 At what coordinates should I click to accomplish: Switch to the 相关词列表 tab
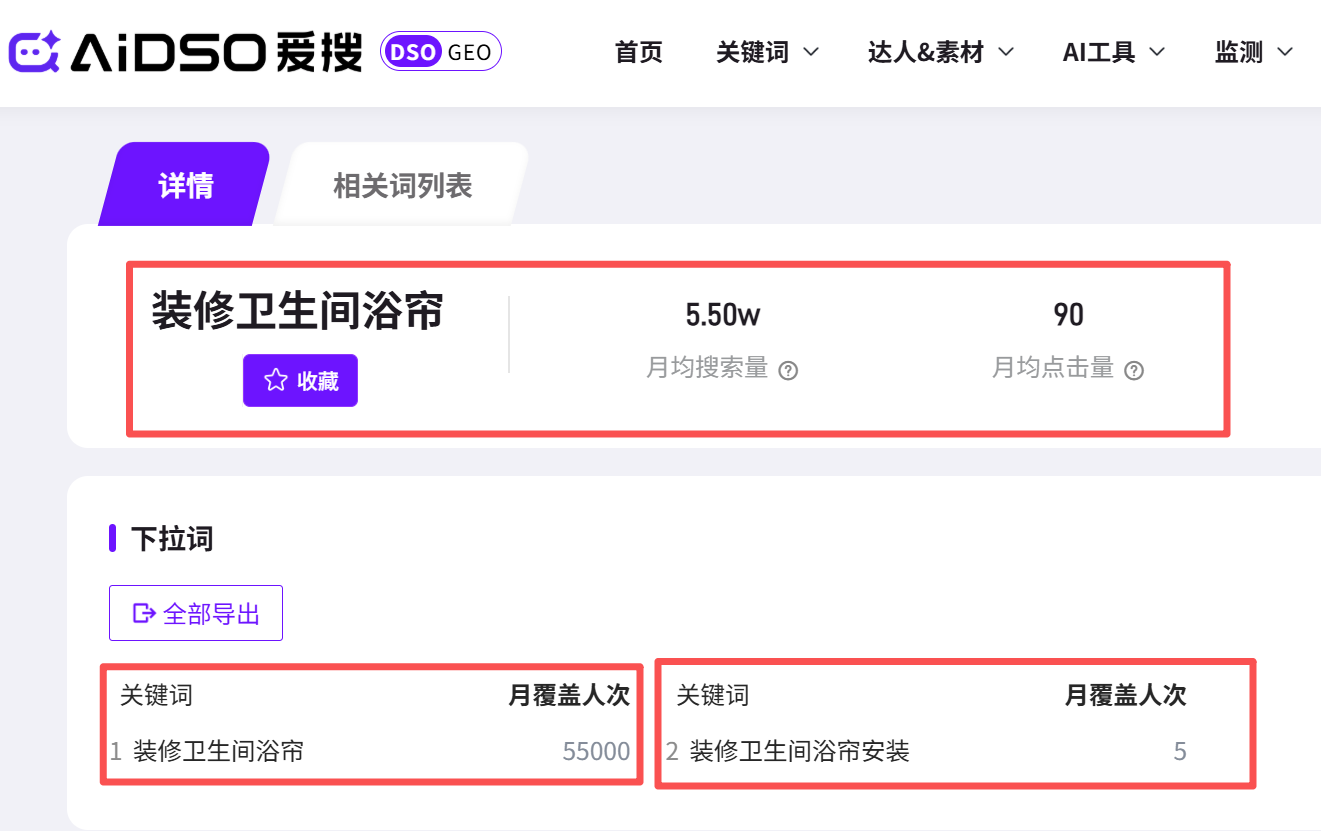point(402,185)
